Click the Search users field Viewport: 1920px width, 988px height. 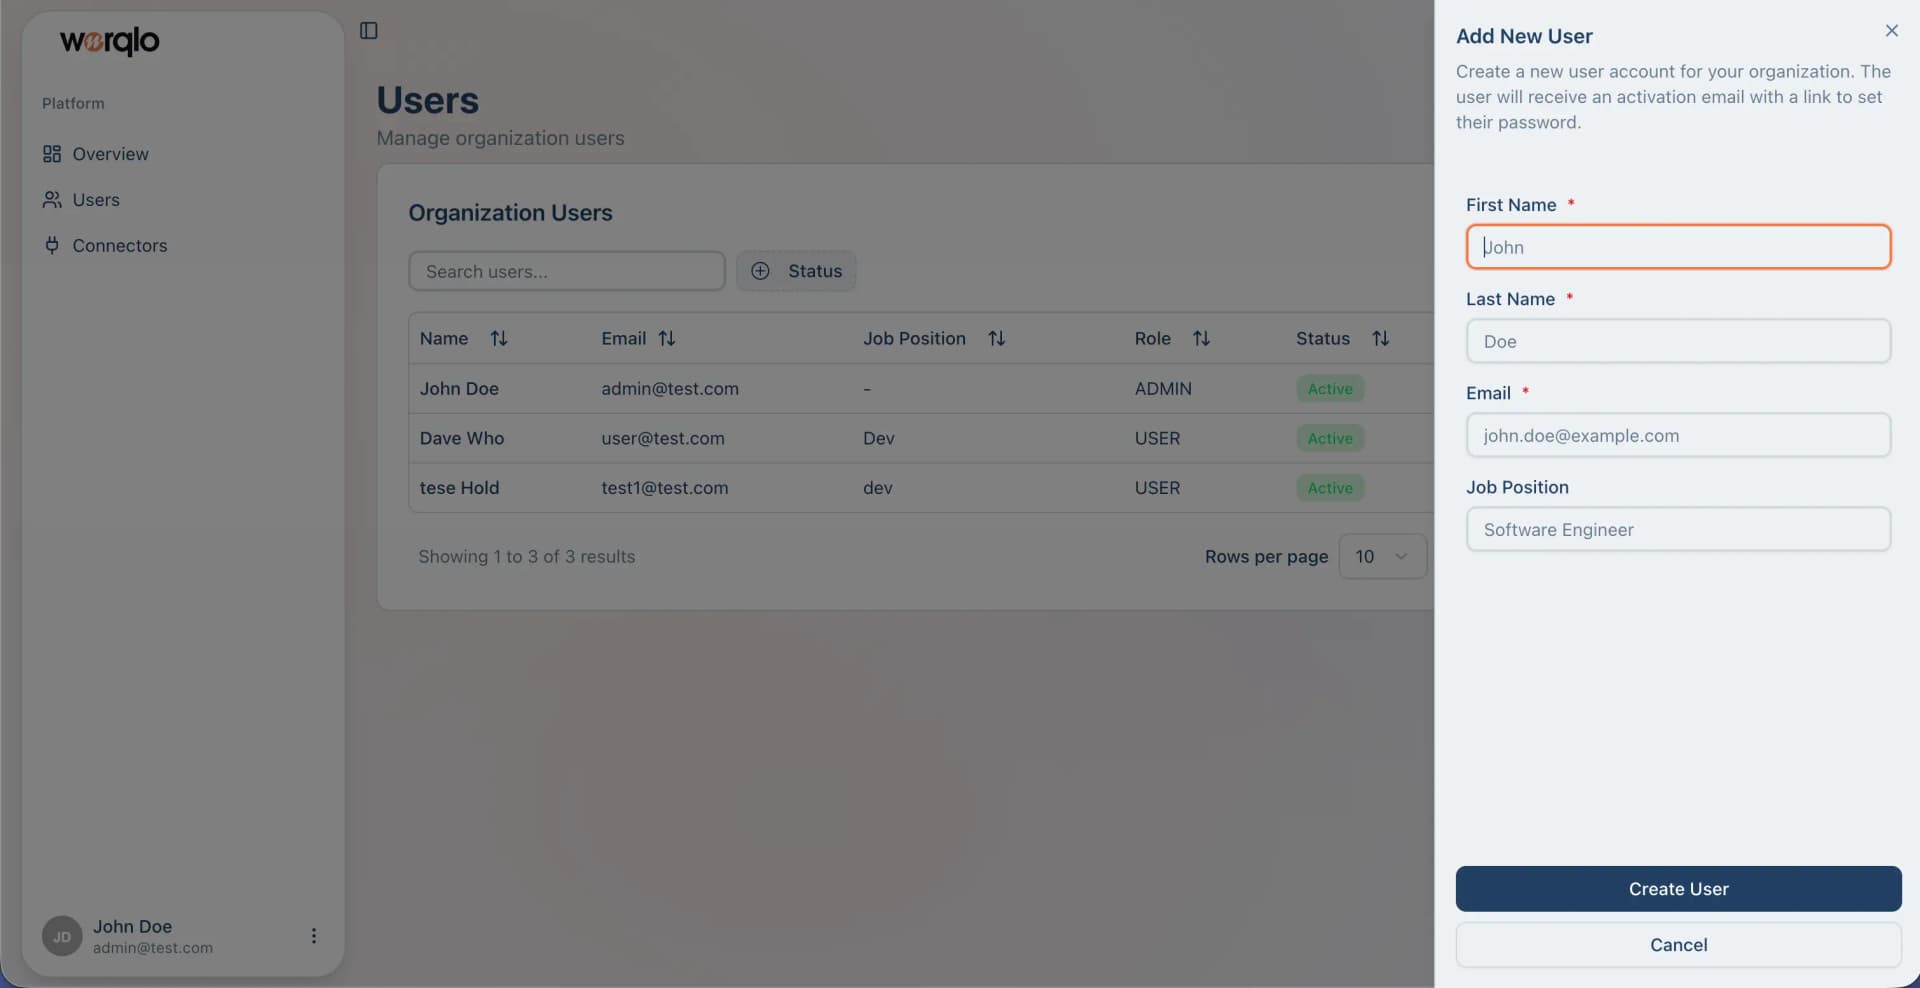pos(566,270)
